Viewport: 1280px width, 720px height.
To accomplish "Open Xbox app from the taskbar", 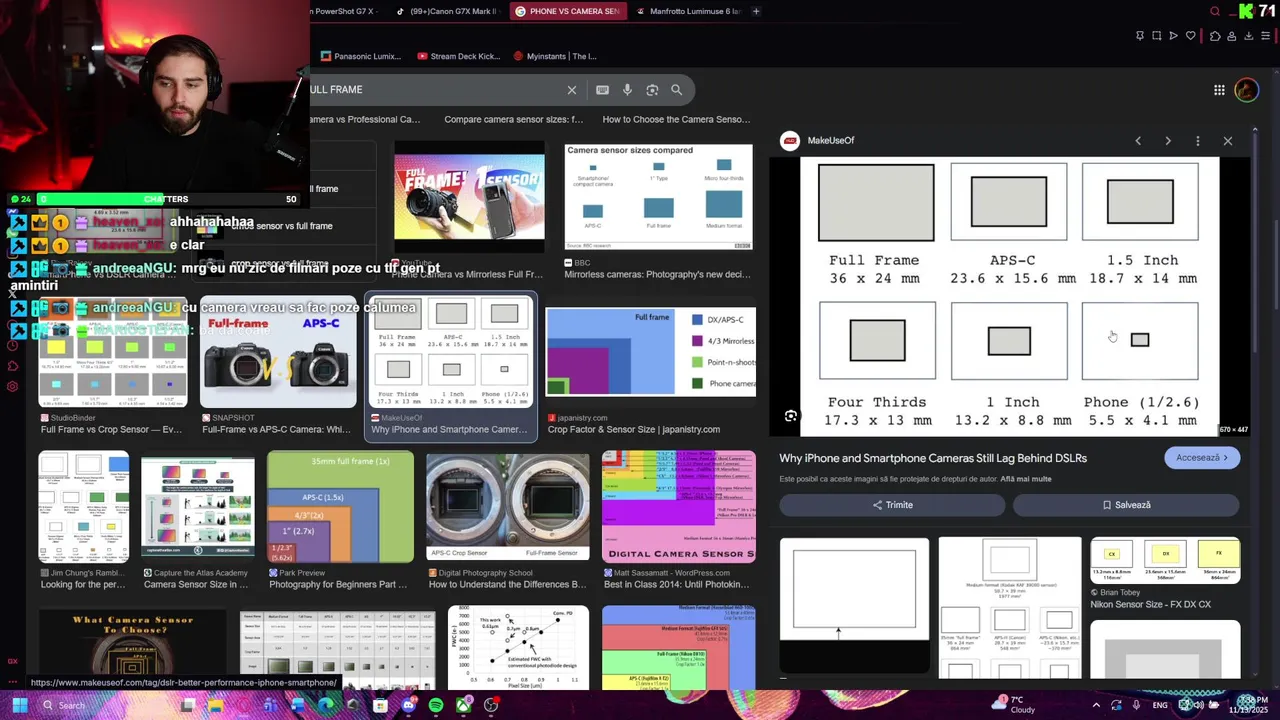I will (x=464, y=705).
